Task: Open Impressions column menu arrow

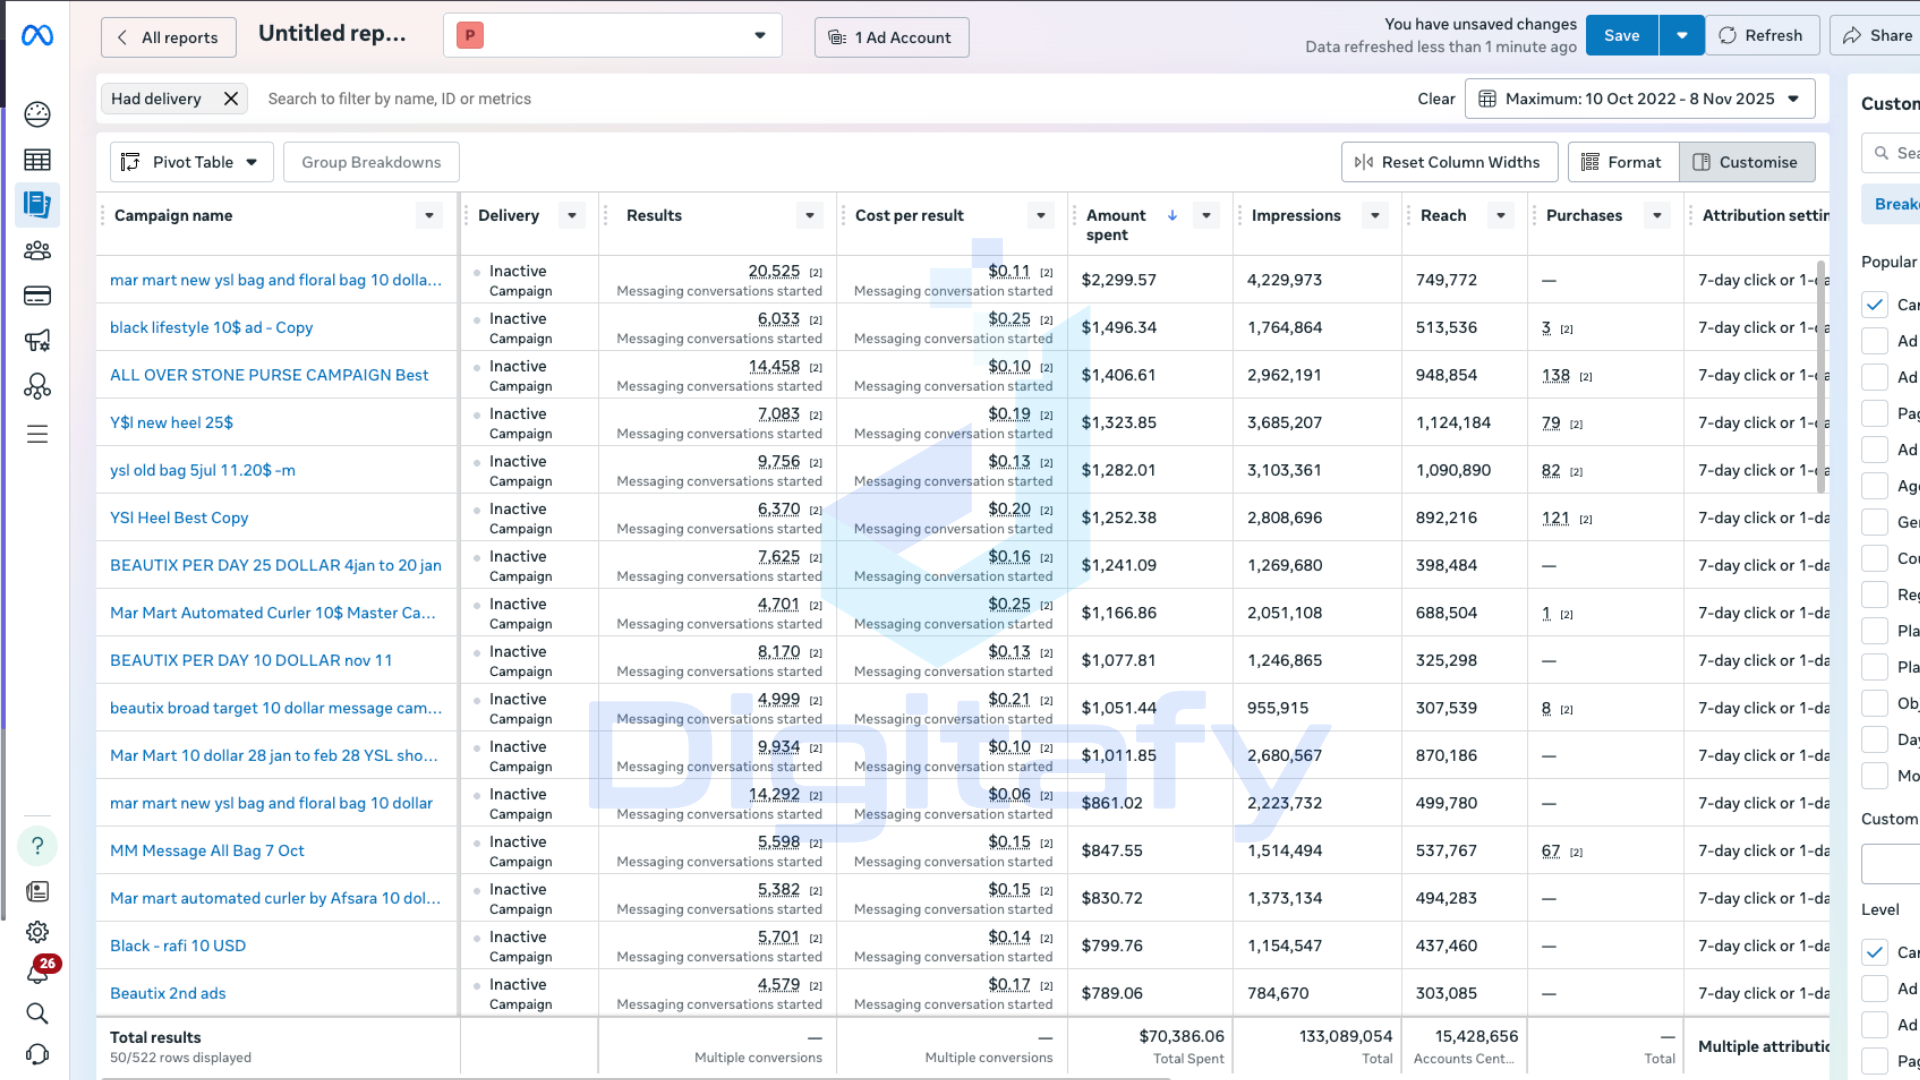Action: [x=1375, y=215]
